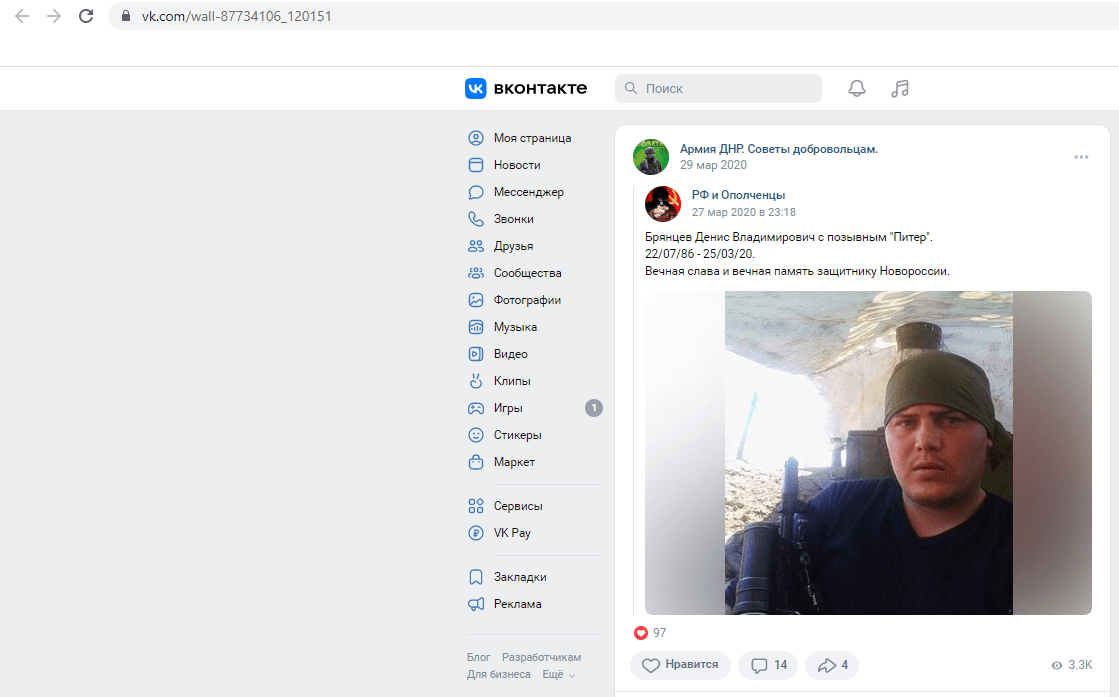Click the 3.3K views eye counter
This screenshot has width=1119, height=697.
point(1071,665)
